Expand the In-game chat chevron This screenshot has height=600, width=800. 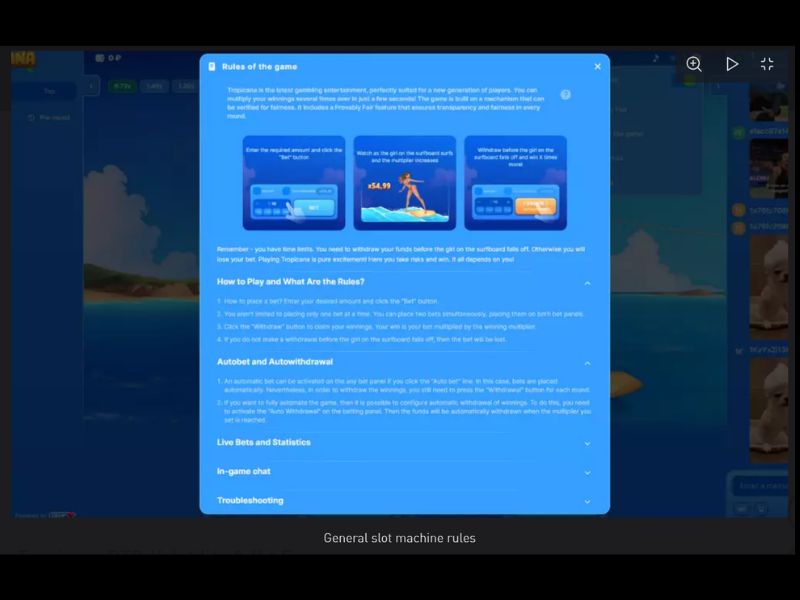(x=587, y=472)
